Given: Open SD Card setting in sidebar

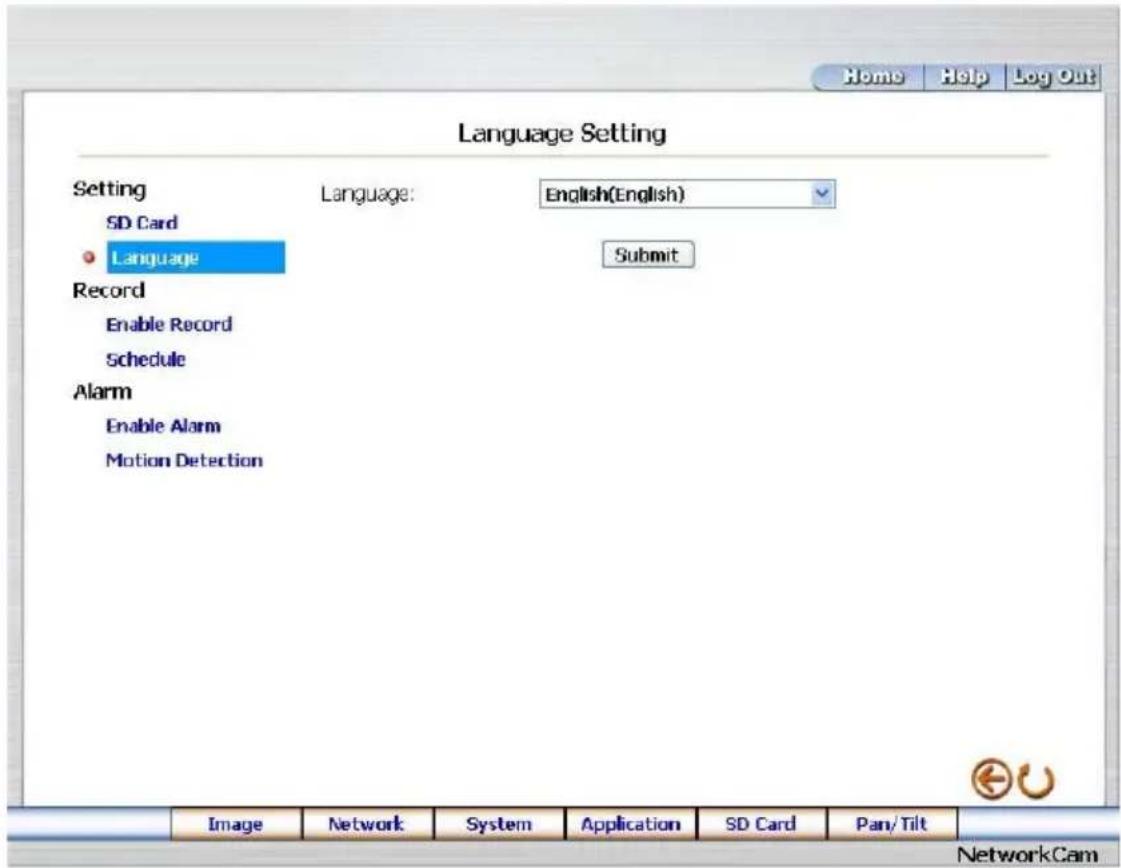Looking at the screenshot, I should [142, 223].
